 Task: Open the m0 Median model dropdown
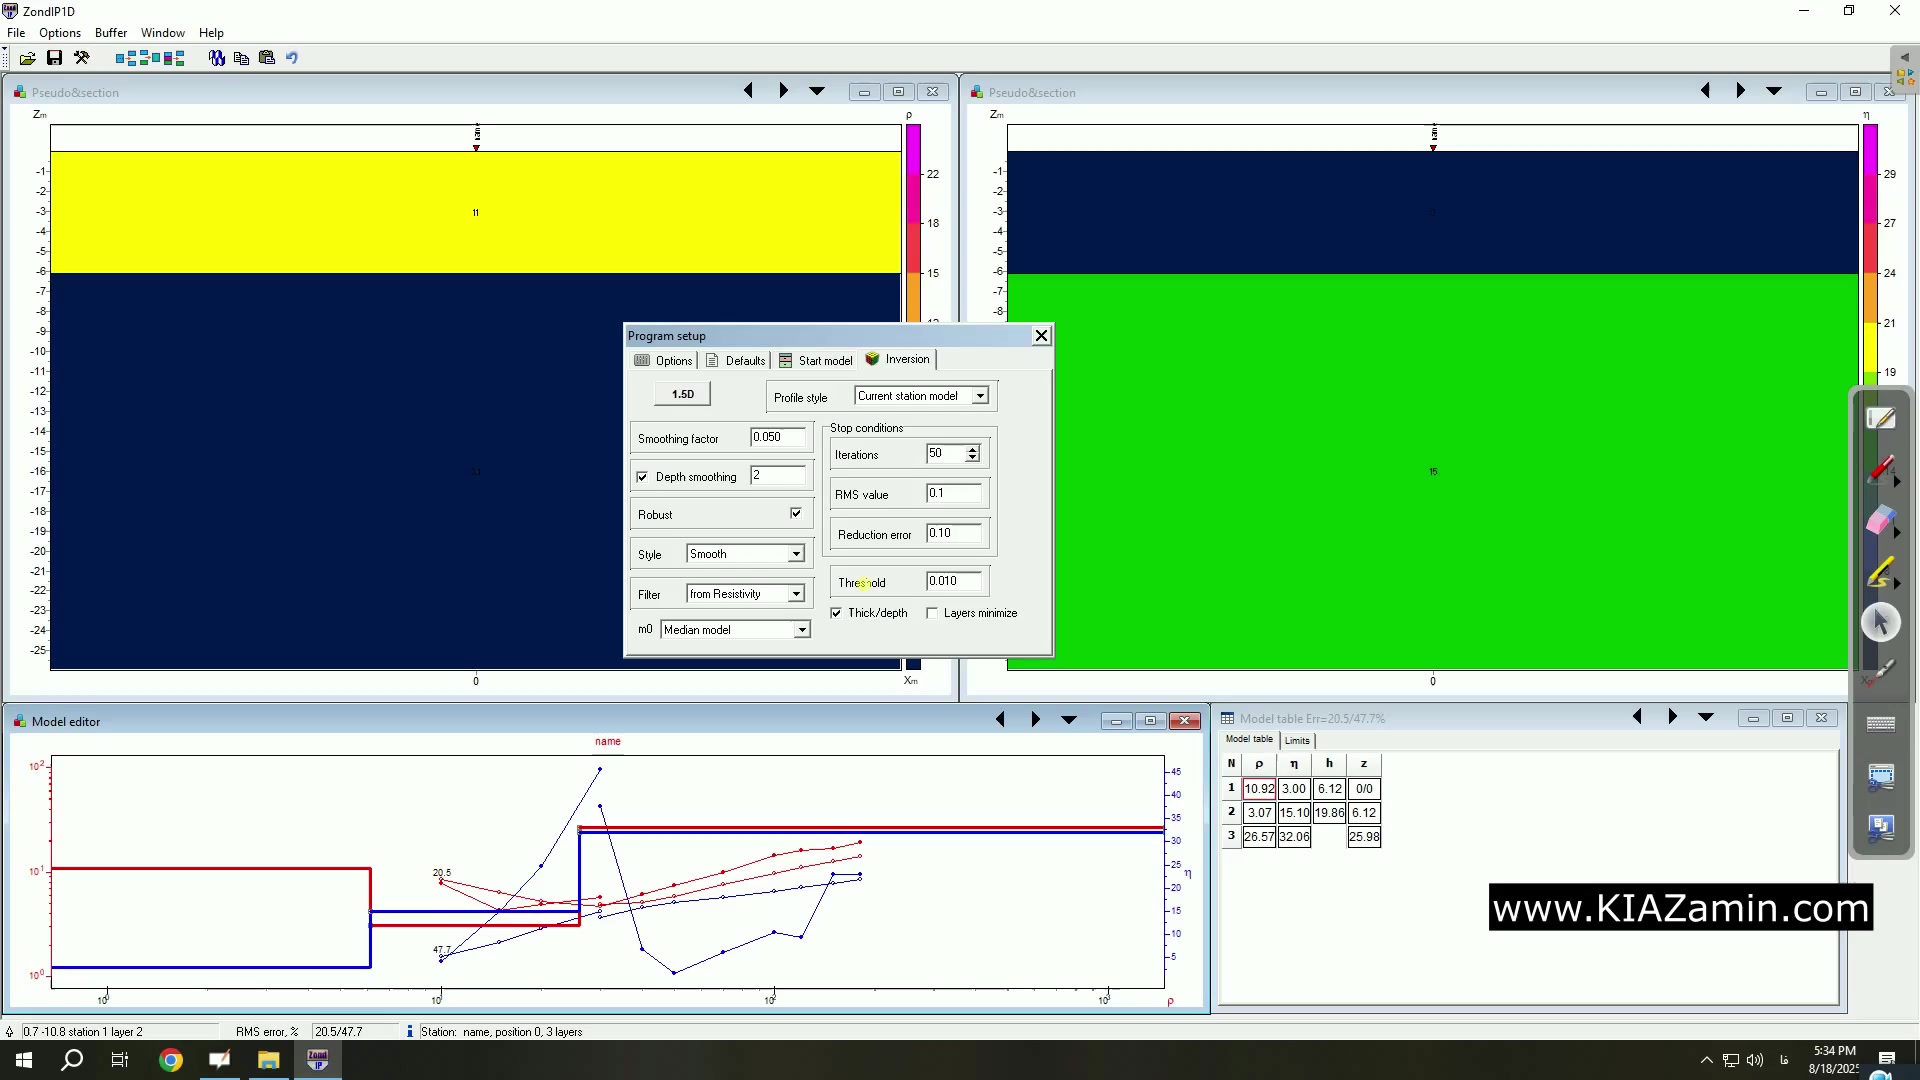pyautogui.click(x=801, y=630)
